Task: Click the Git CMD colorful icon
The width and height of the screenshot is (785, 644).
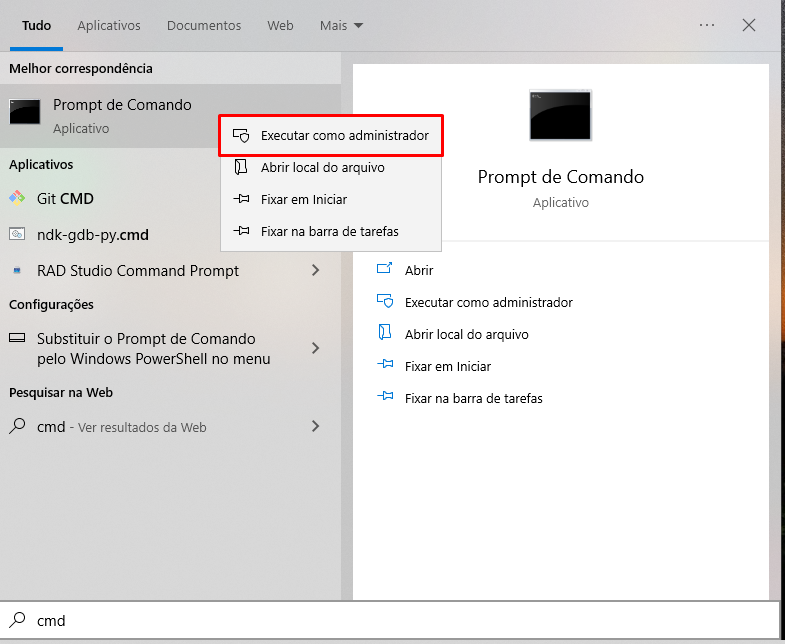Action: point(17,198)
